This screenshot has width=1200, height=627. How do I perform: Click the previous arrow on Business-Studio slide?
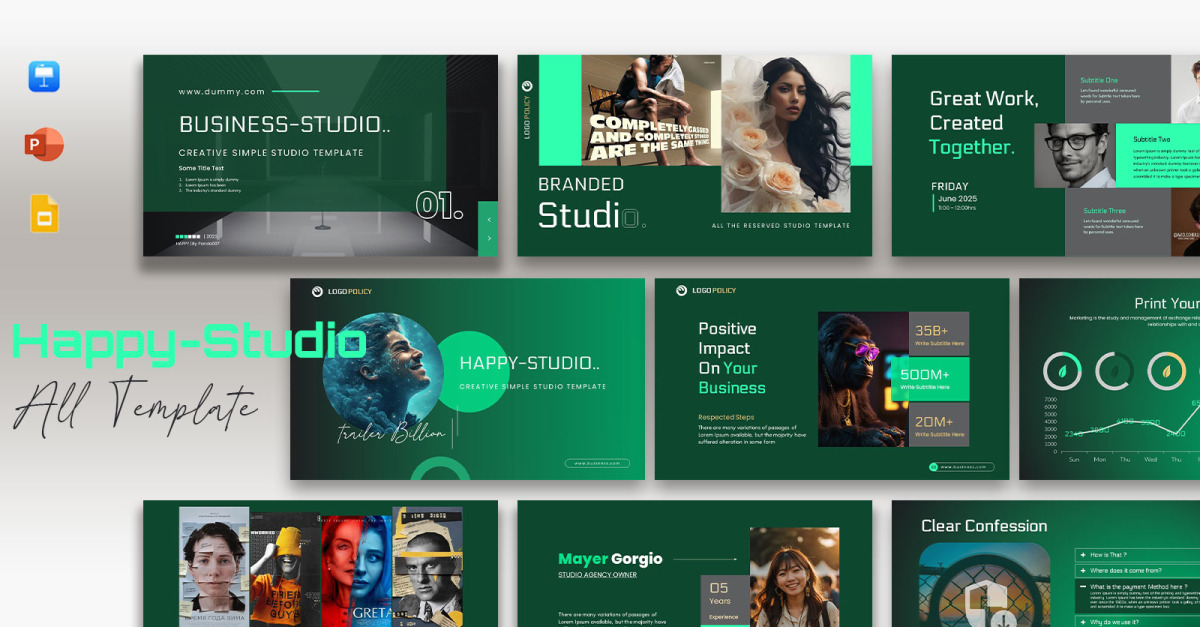click(488, 218)
